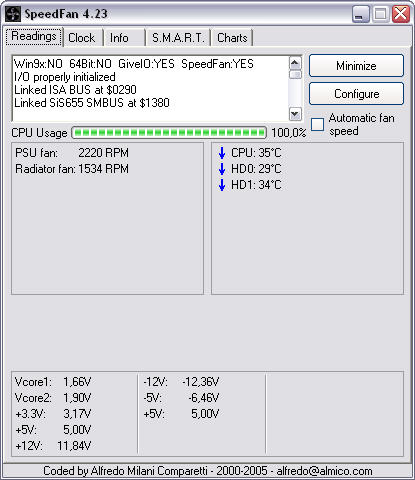
Task: Select the PSU fan 2220 RPM reading
Action: [72, 153]
